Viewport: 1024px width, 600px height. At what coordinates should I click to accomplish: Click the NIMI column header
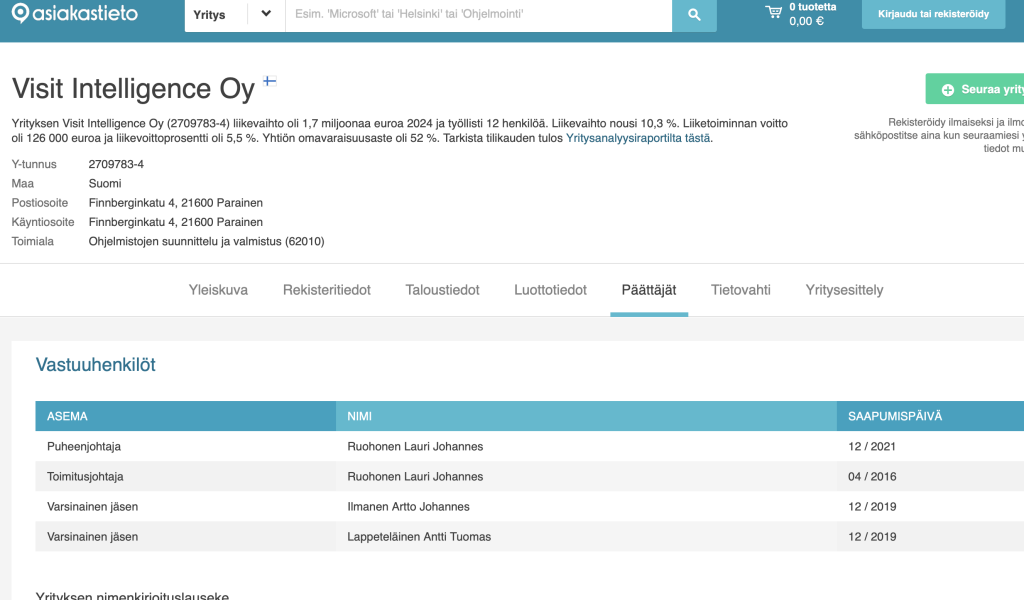[x=586, y=417]
